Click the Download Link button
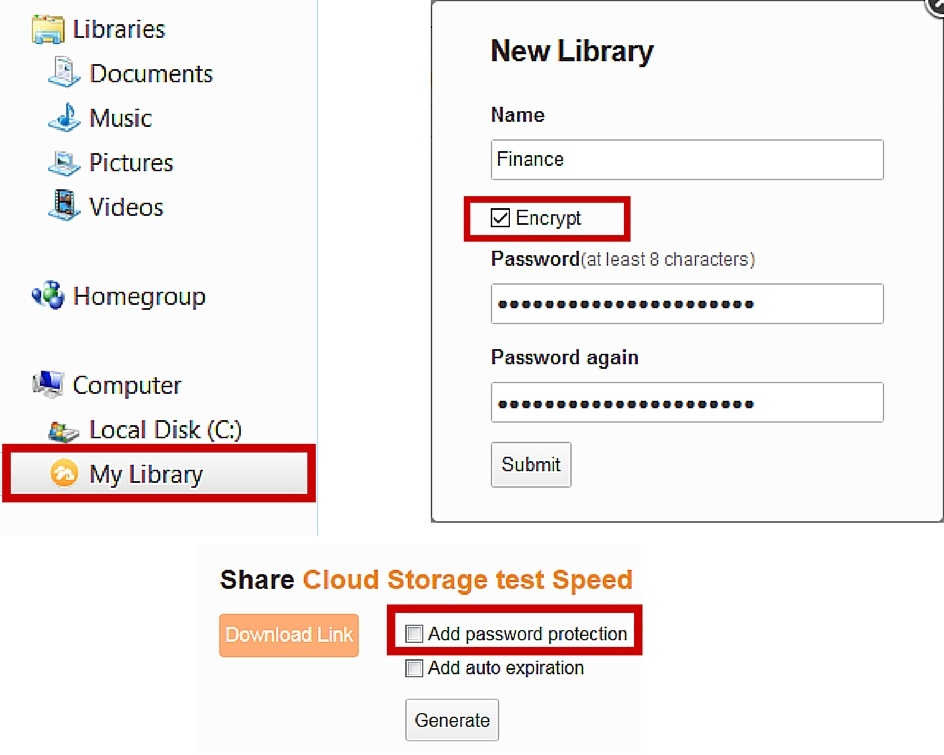Viewport: 944px width, 755px height. pyautogui.click(x=289, y=635)
